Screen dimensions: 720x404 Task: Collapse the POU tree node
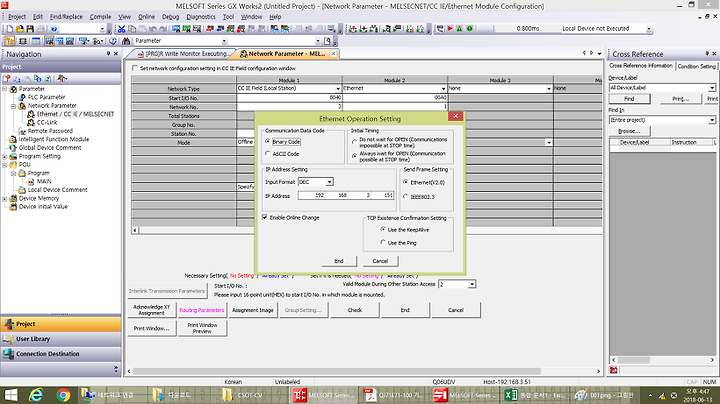coord(5,165)
